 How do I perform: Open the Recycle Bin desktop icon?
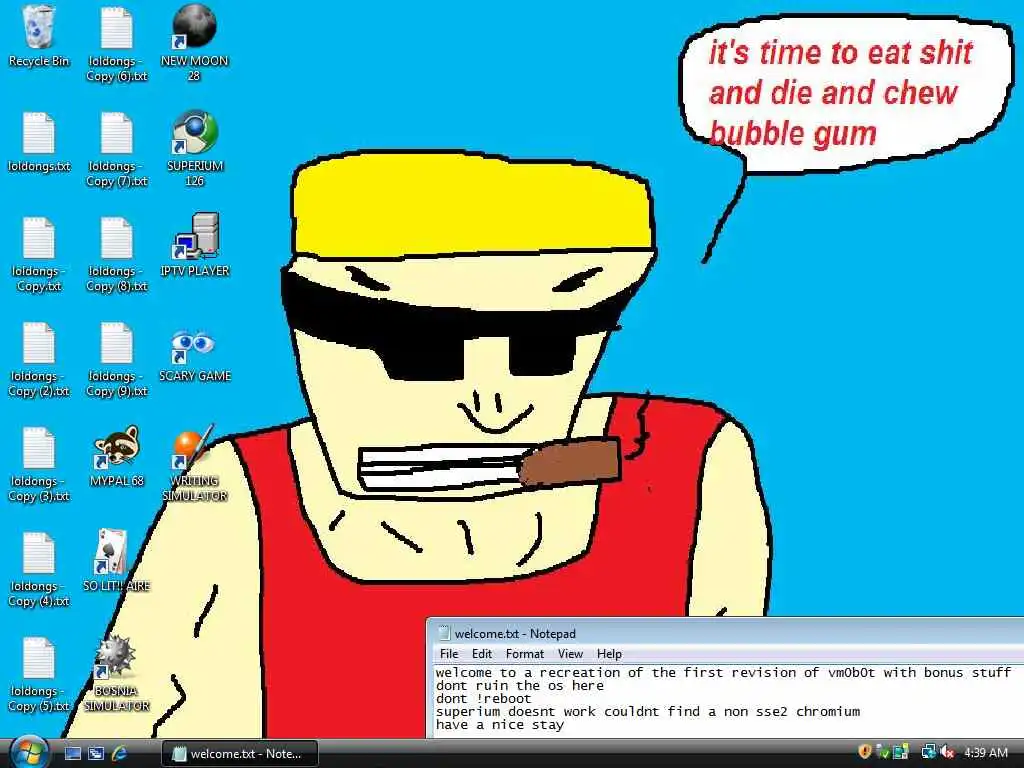(39, 36)
